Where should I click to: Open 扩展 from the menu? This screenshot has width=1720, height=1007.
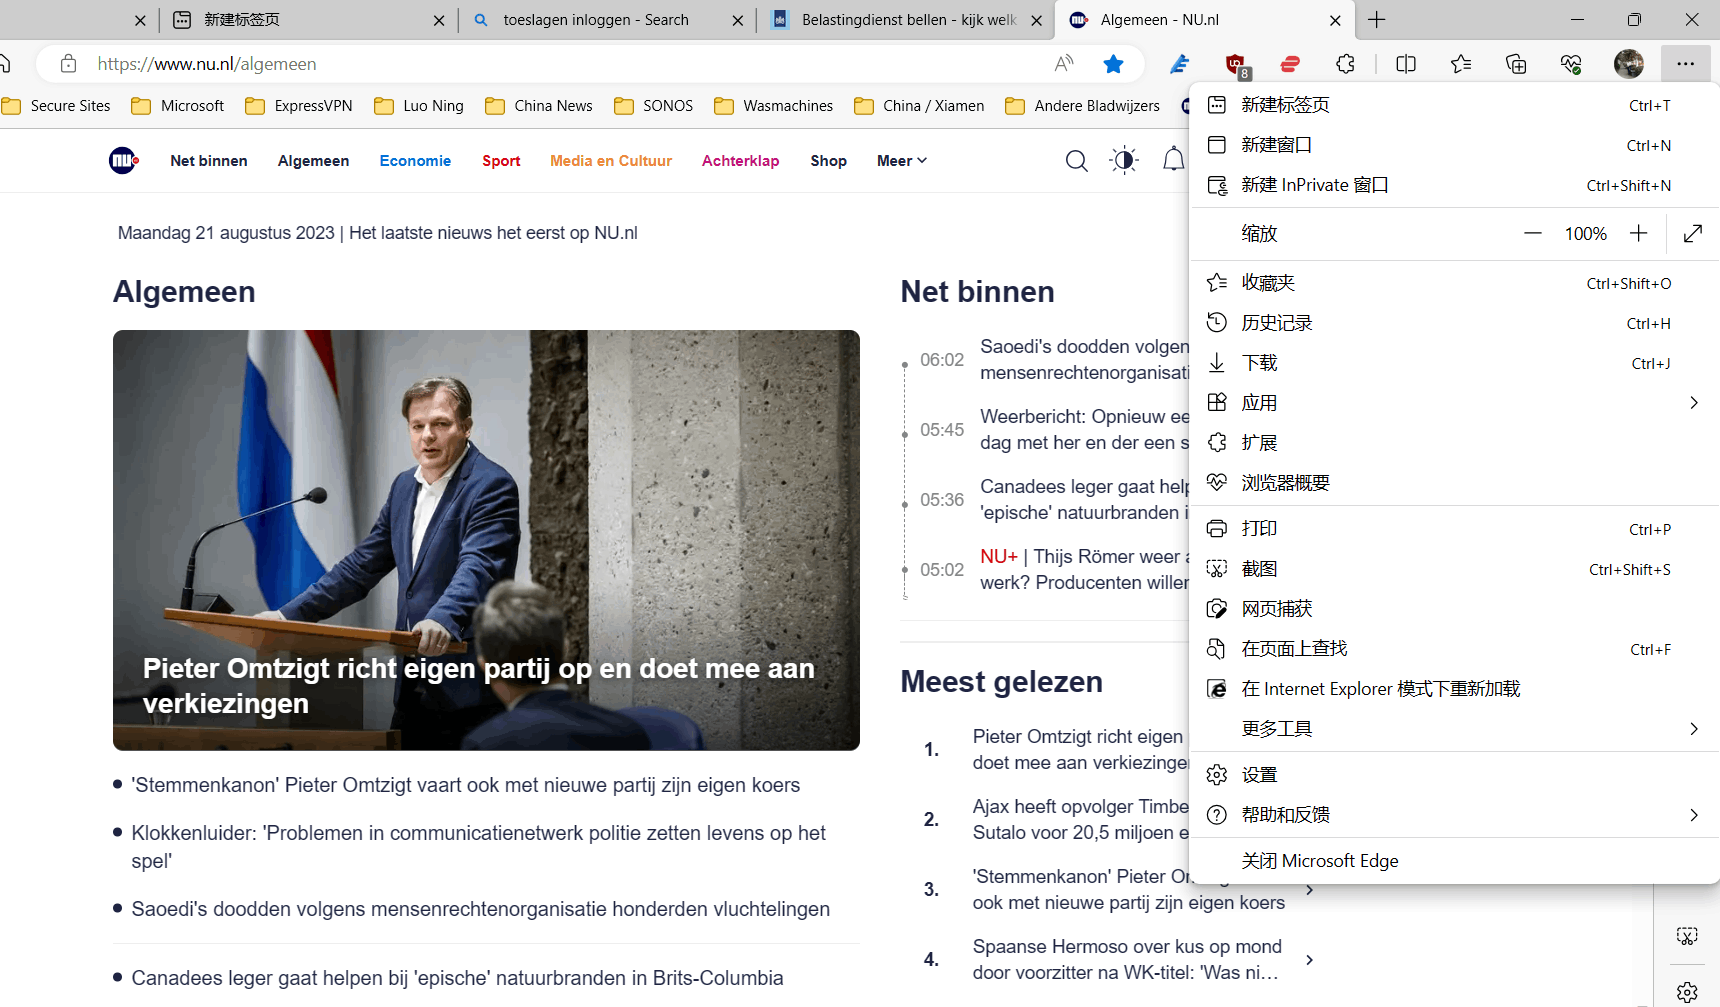coord(1454,443)
